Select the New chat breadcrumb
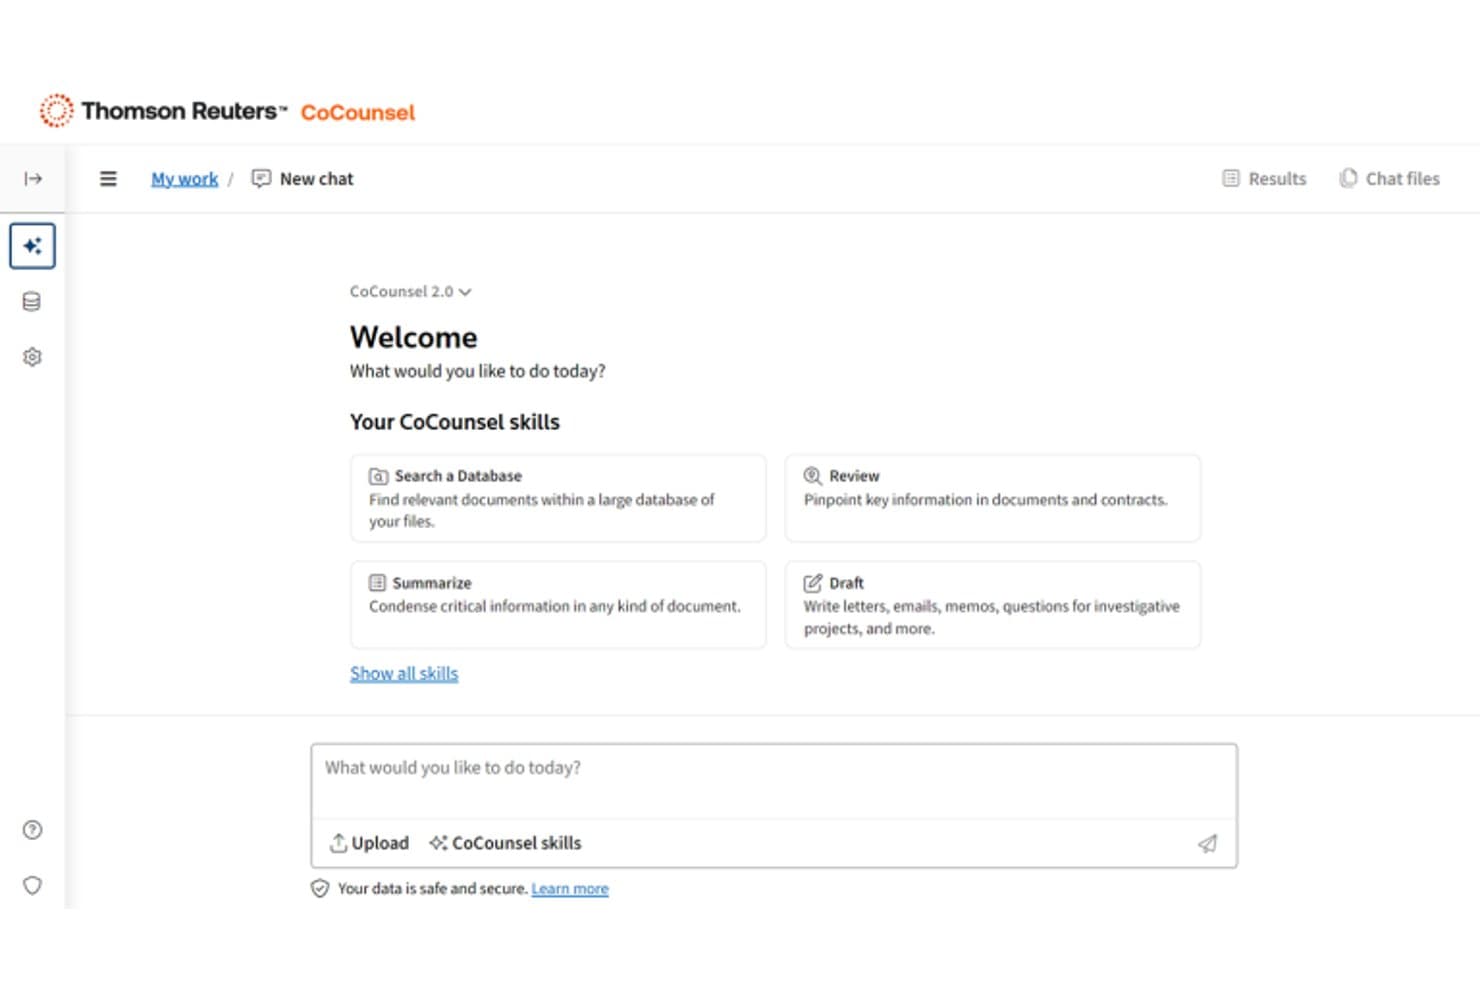 [302, 179]
